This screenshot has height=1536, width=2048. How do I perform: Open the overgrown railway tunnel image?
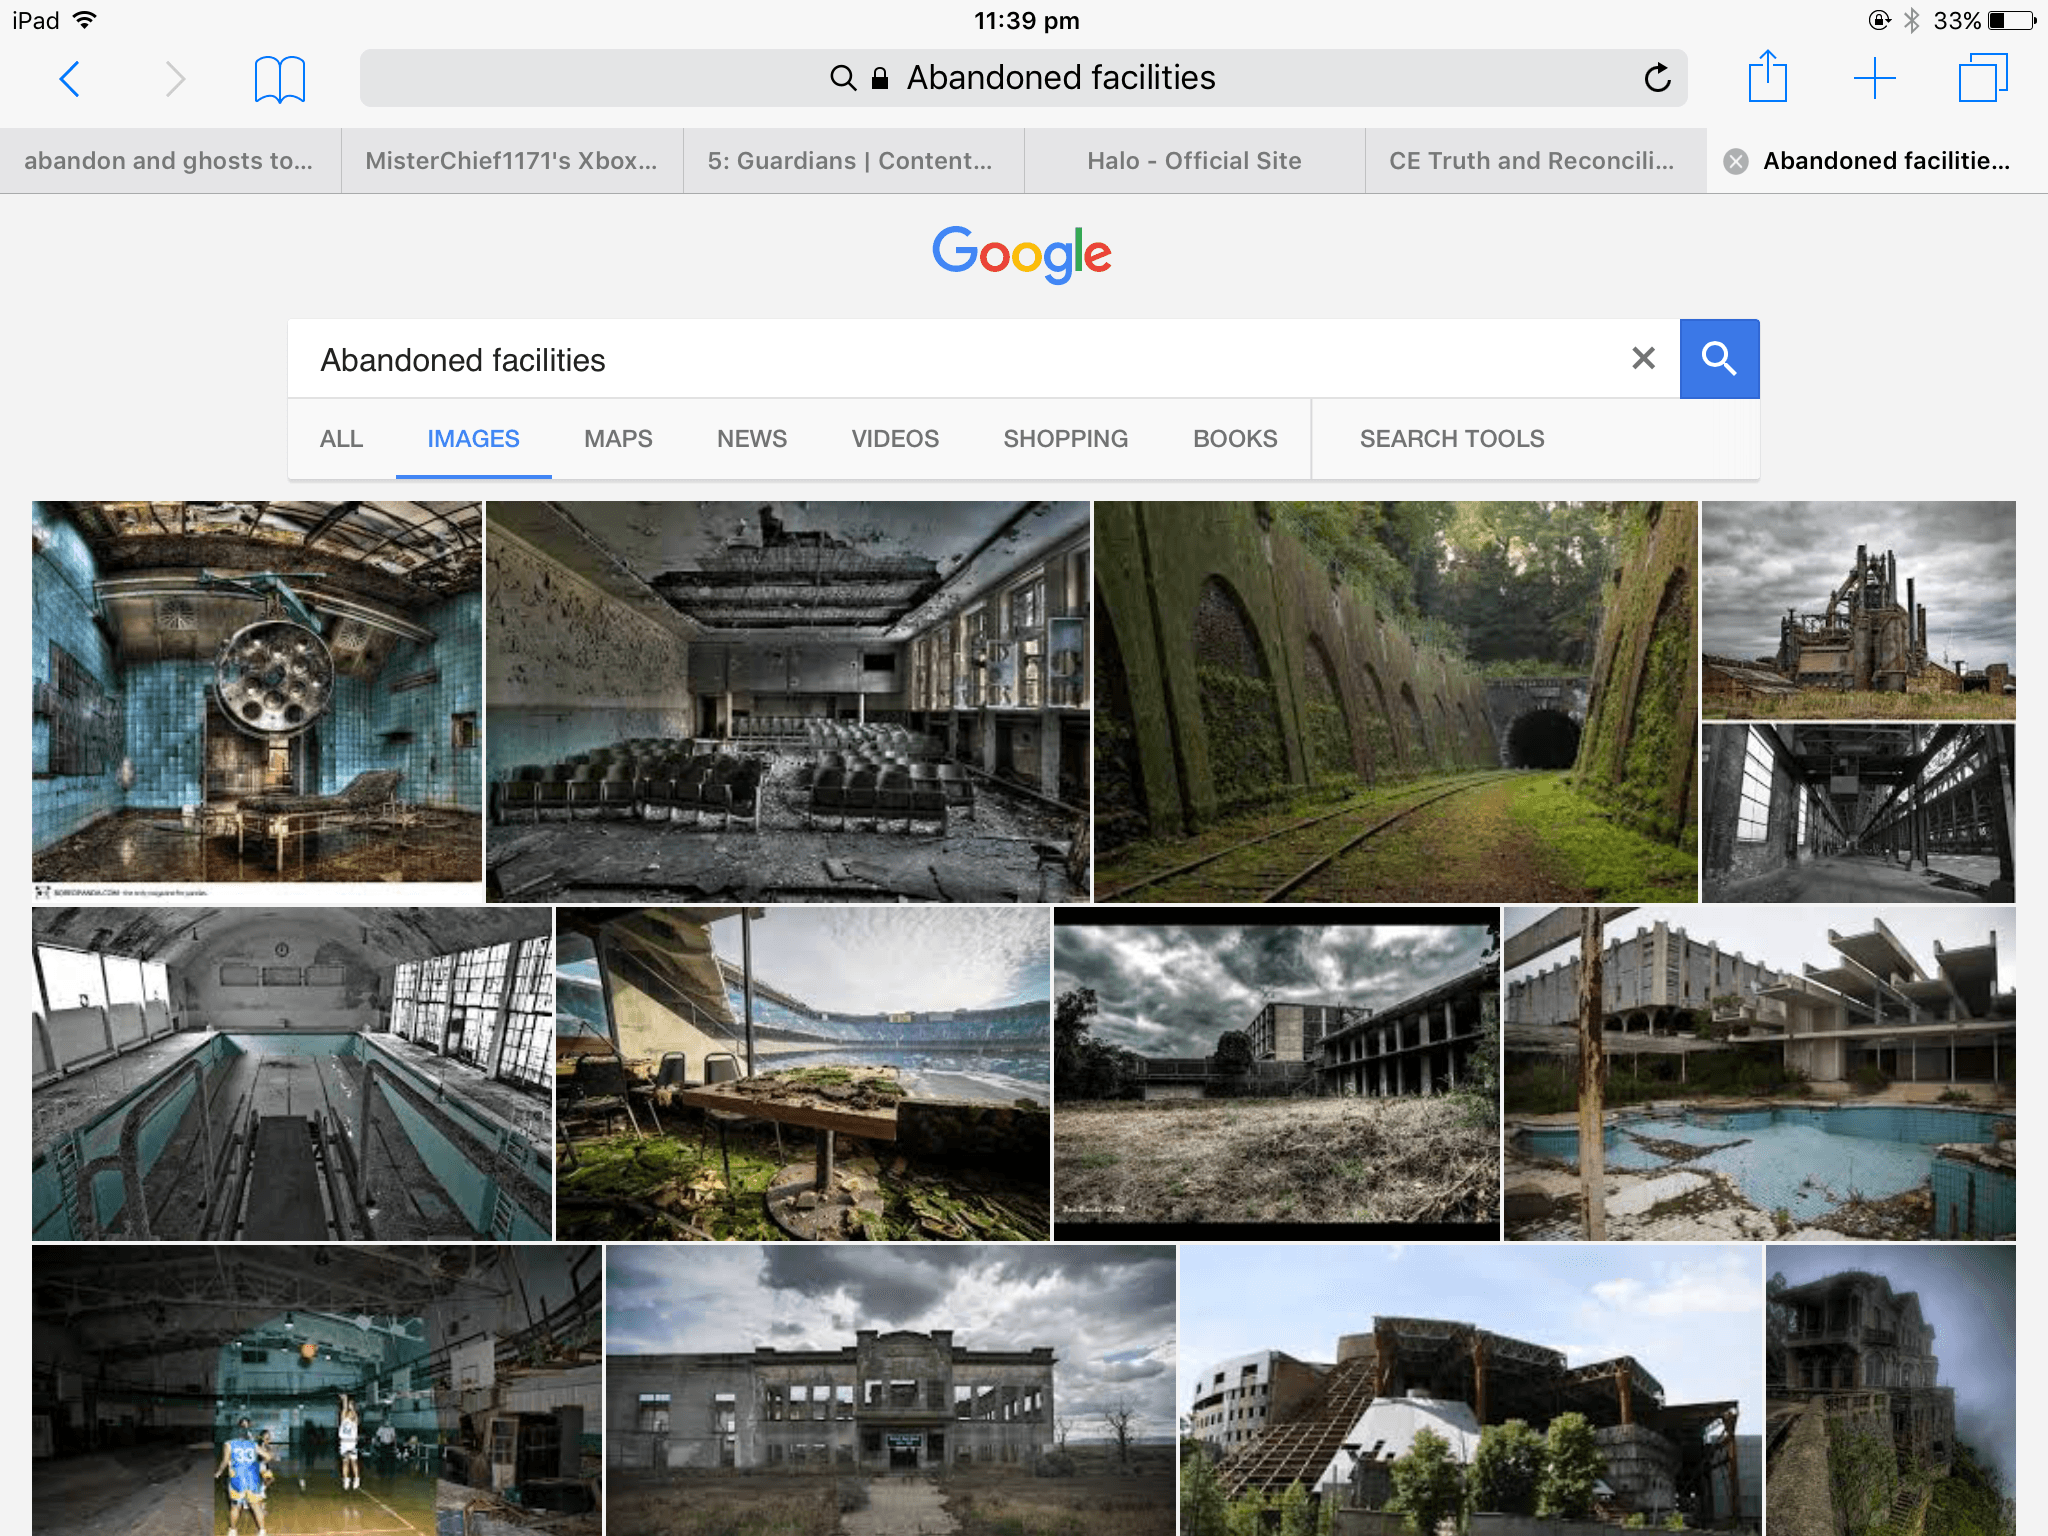(1395, 700)
